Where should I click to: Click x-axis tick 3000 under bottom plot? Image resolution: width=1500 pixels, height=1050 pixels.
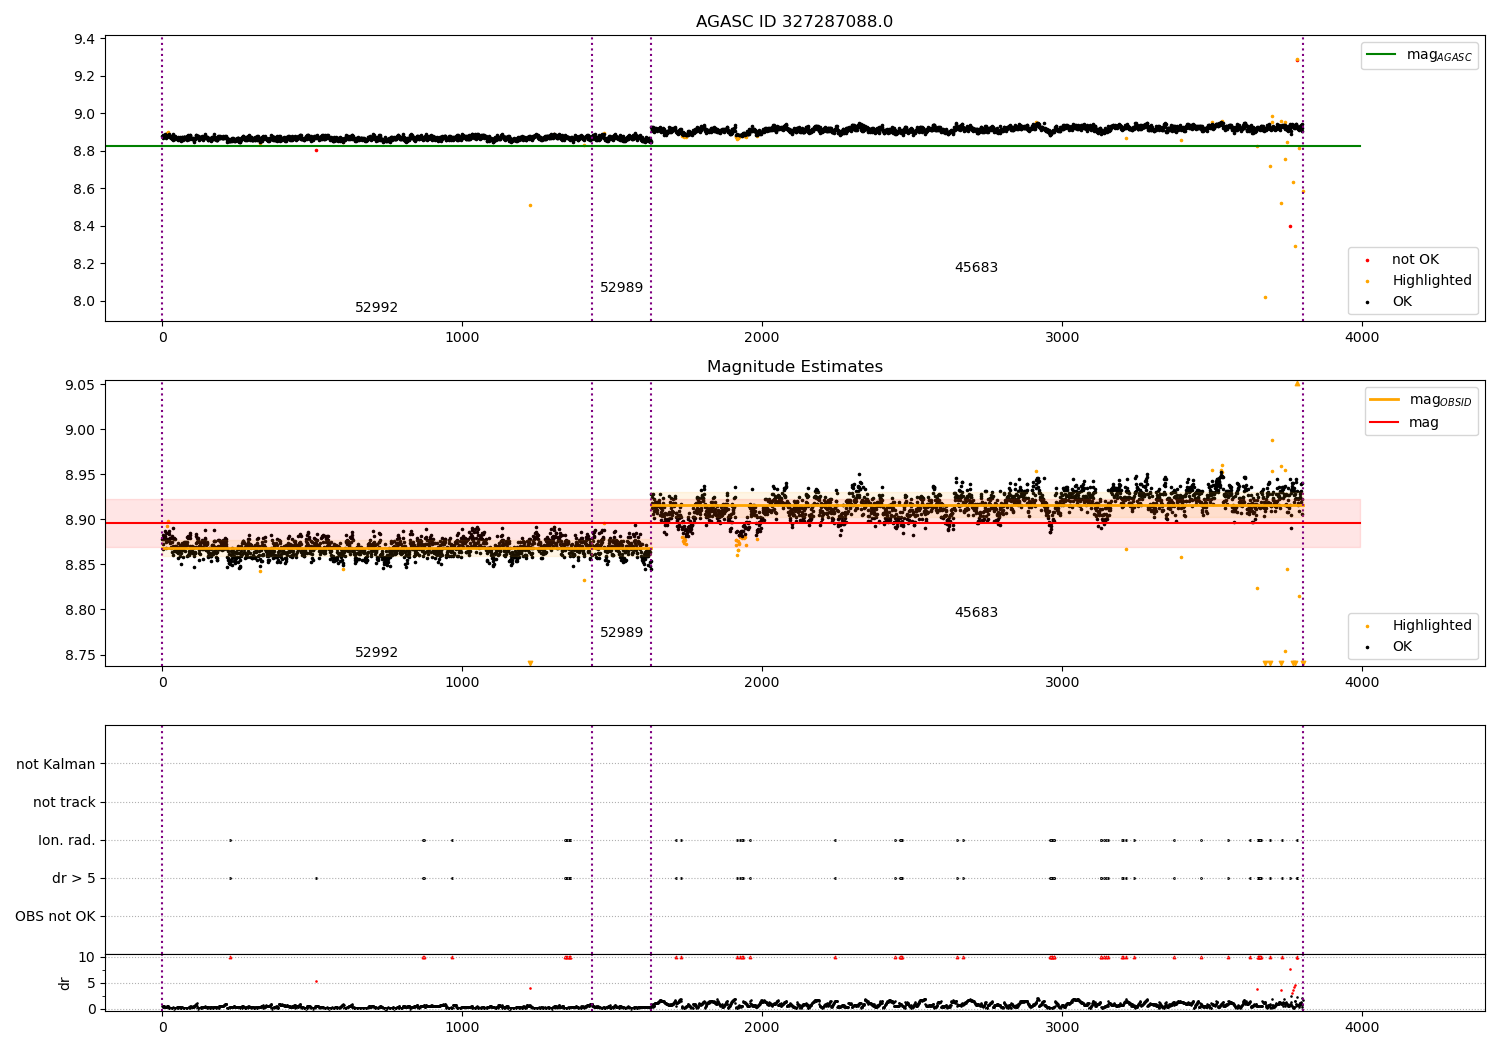pos(1062,1026)
